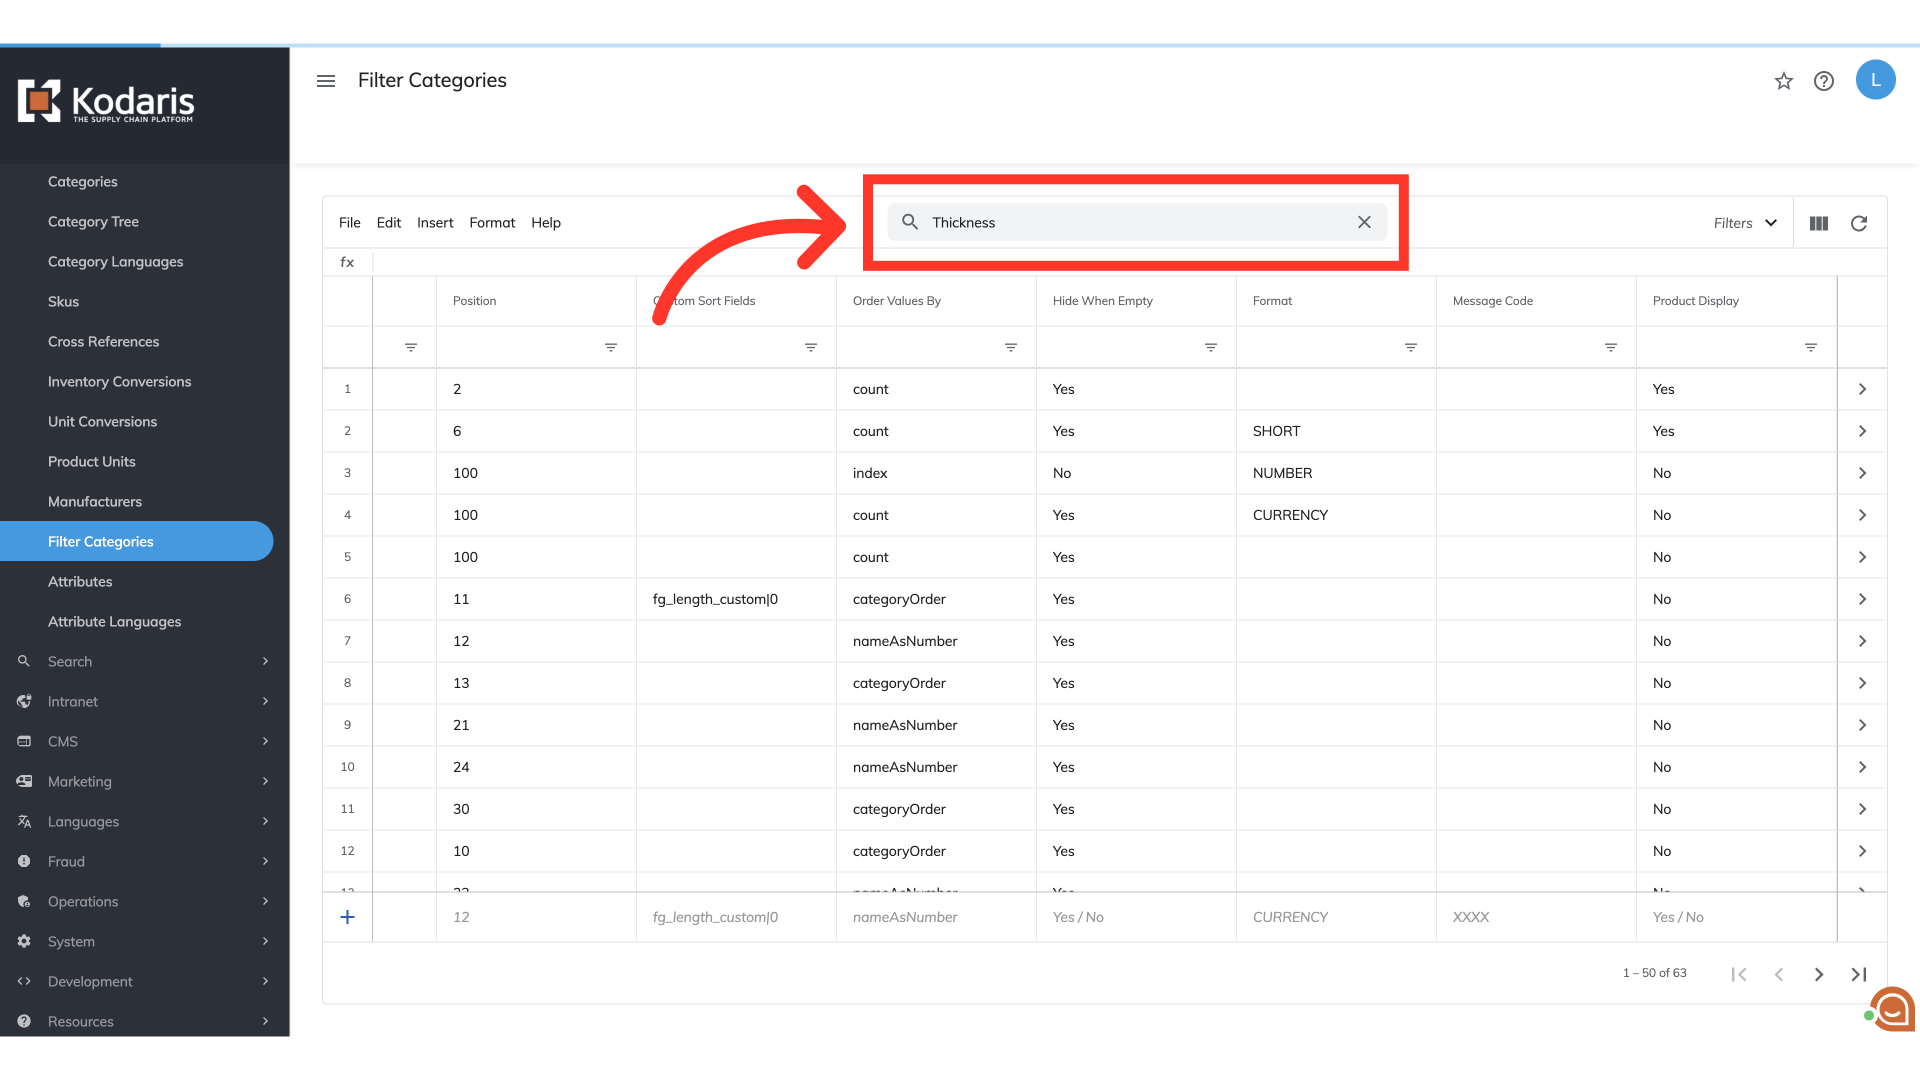The image size is (1920, 1080).
Task: Open the Product Display column filter
Action: [x=1811, y=347]
